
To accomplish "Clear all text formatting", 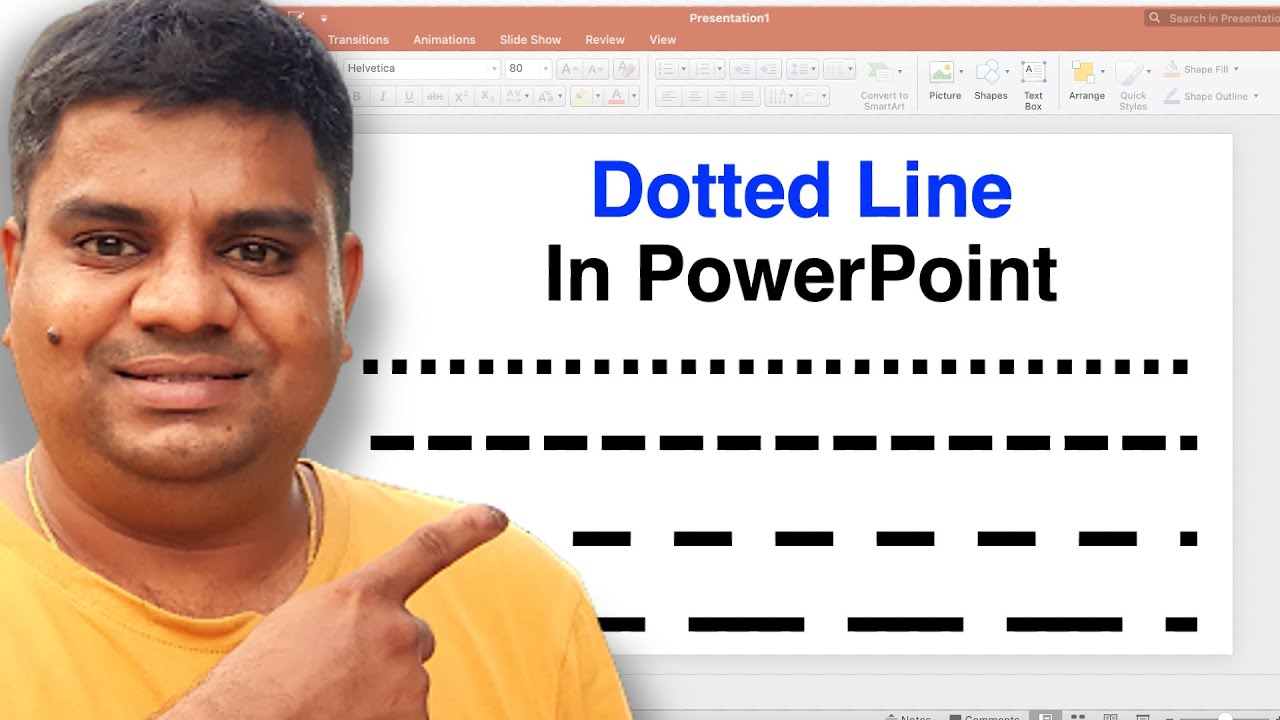I will tap(626, 69).
